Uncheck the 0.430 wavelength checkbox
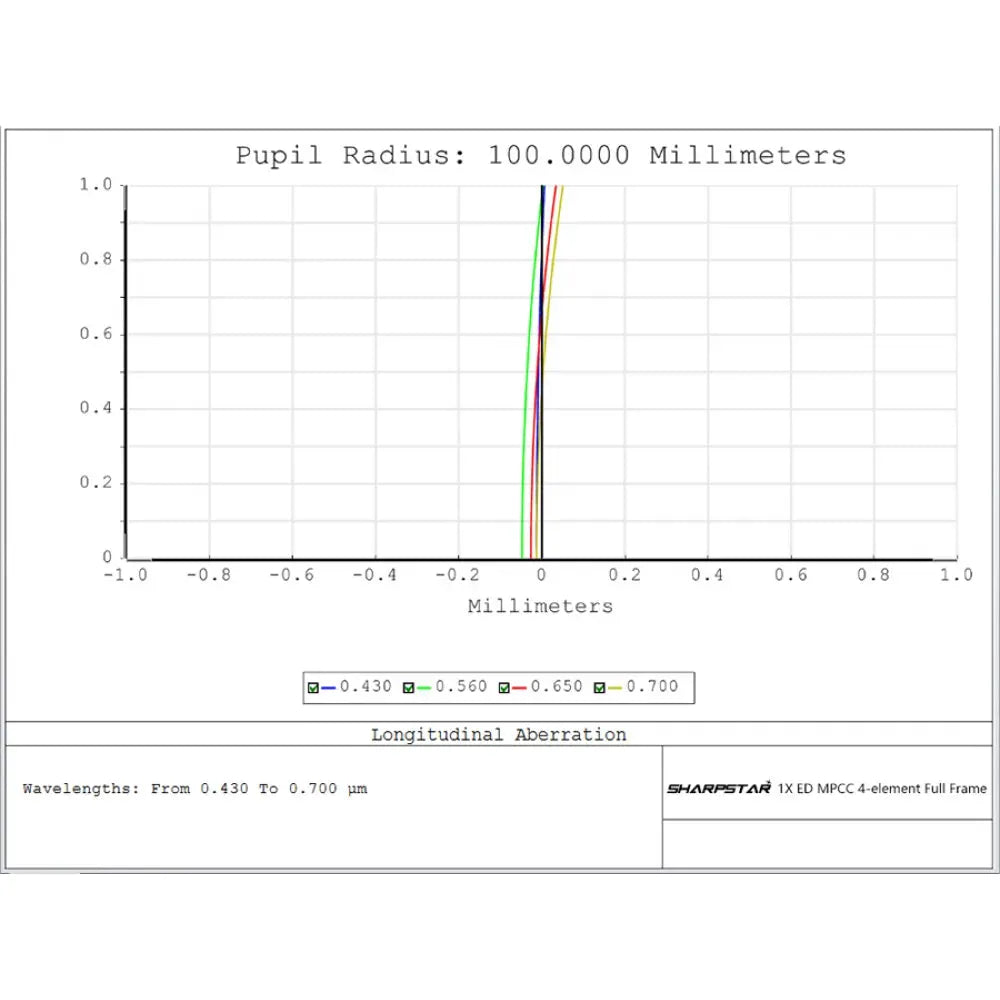This screenshot has height=1000, width=1000. (x=313, y=688)
